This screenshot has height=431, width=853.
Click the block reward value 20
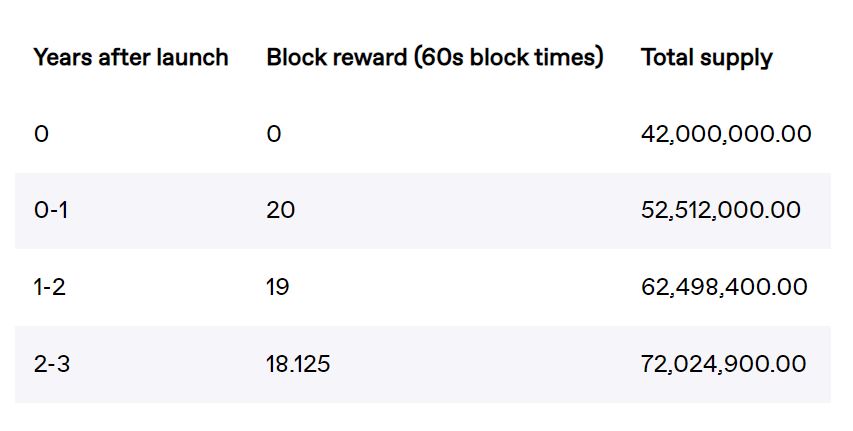(x=280, y=210)
